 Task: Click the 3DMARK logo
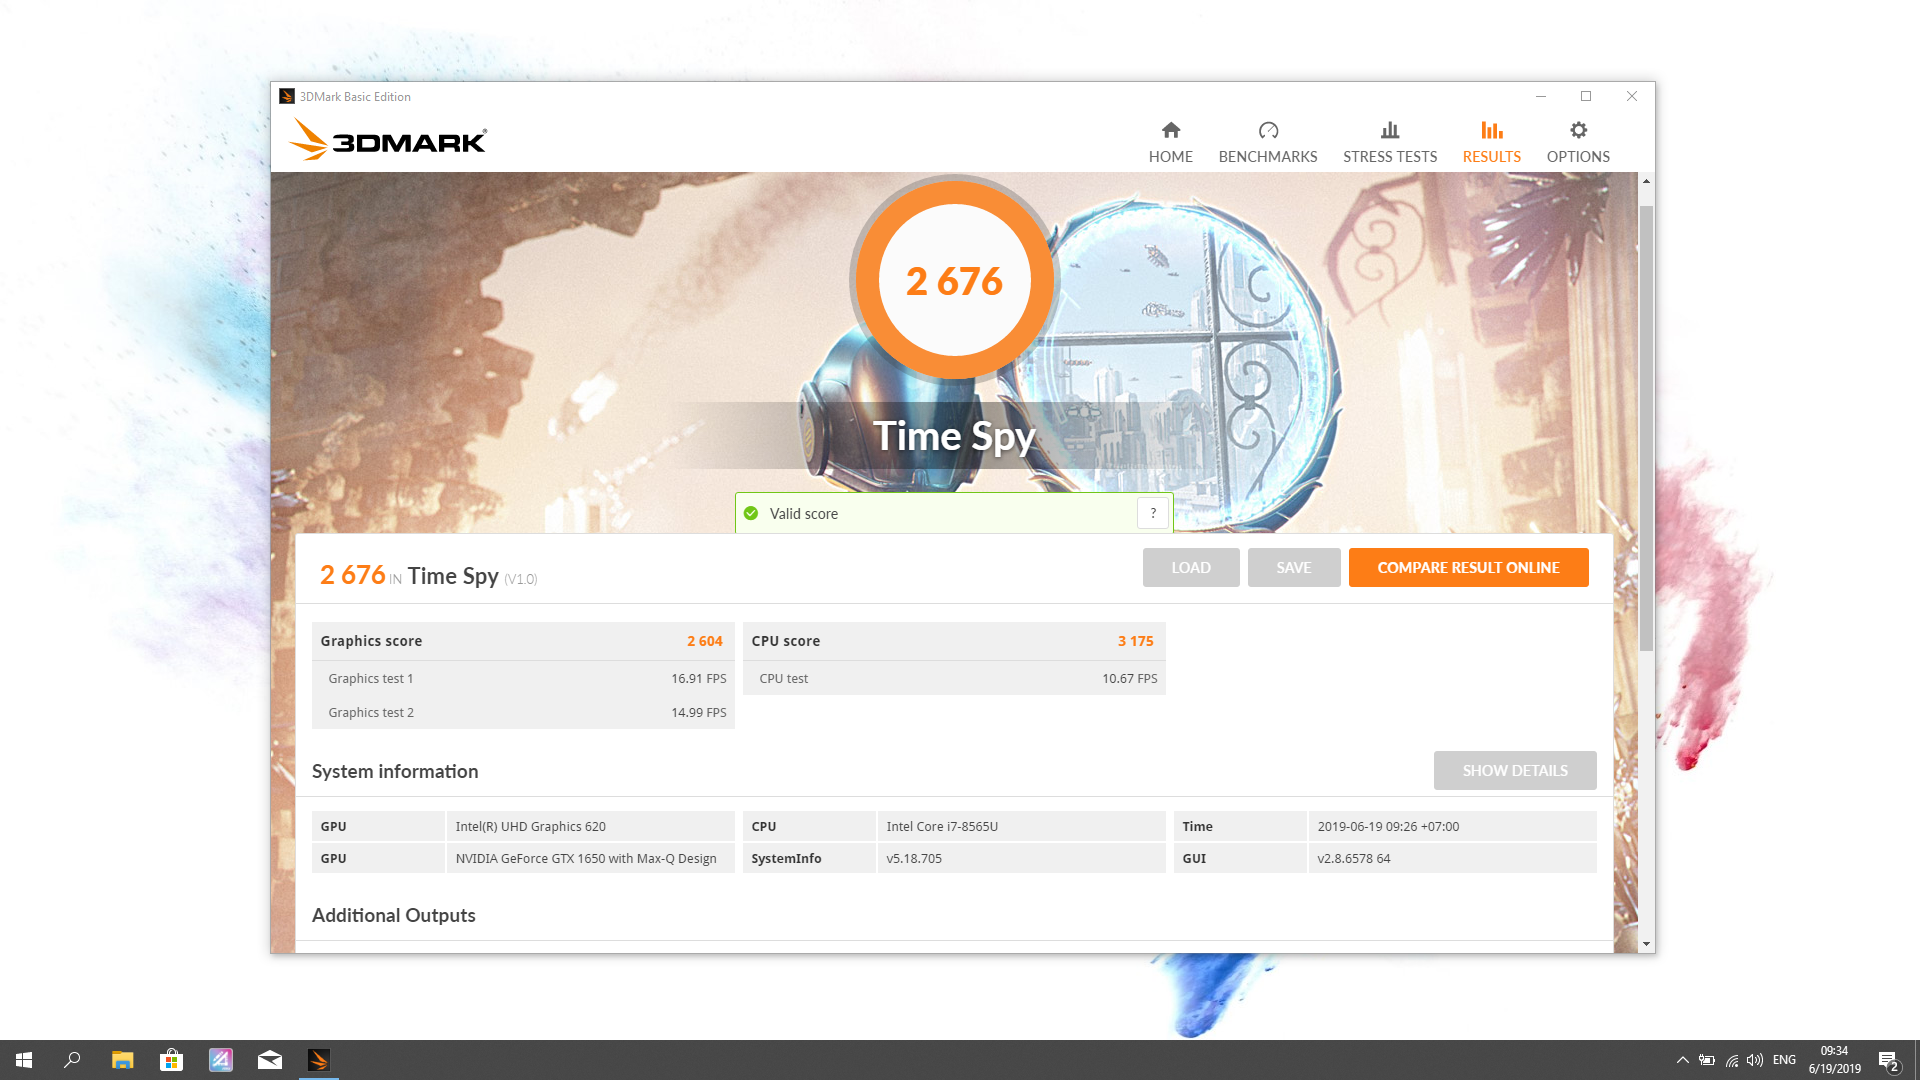[x=388, y=140]
